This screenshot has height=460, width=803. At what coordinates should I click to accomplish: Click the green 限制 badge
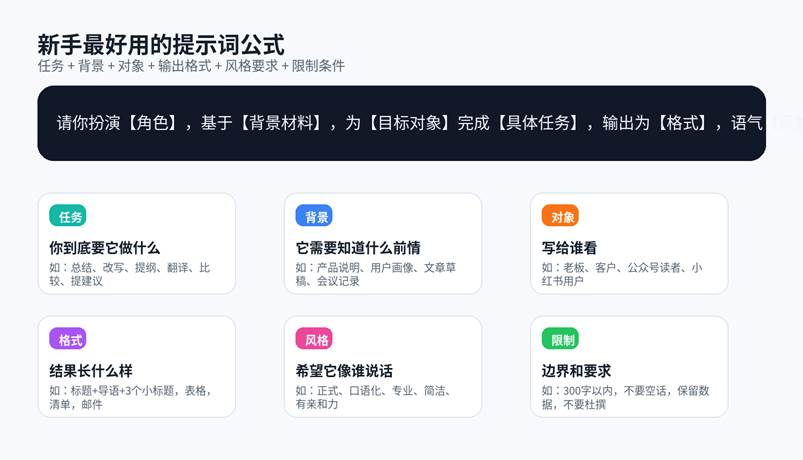point(560,339)
